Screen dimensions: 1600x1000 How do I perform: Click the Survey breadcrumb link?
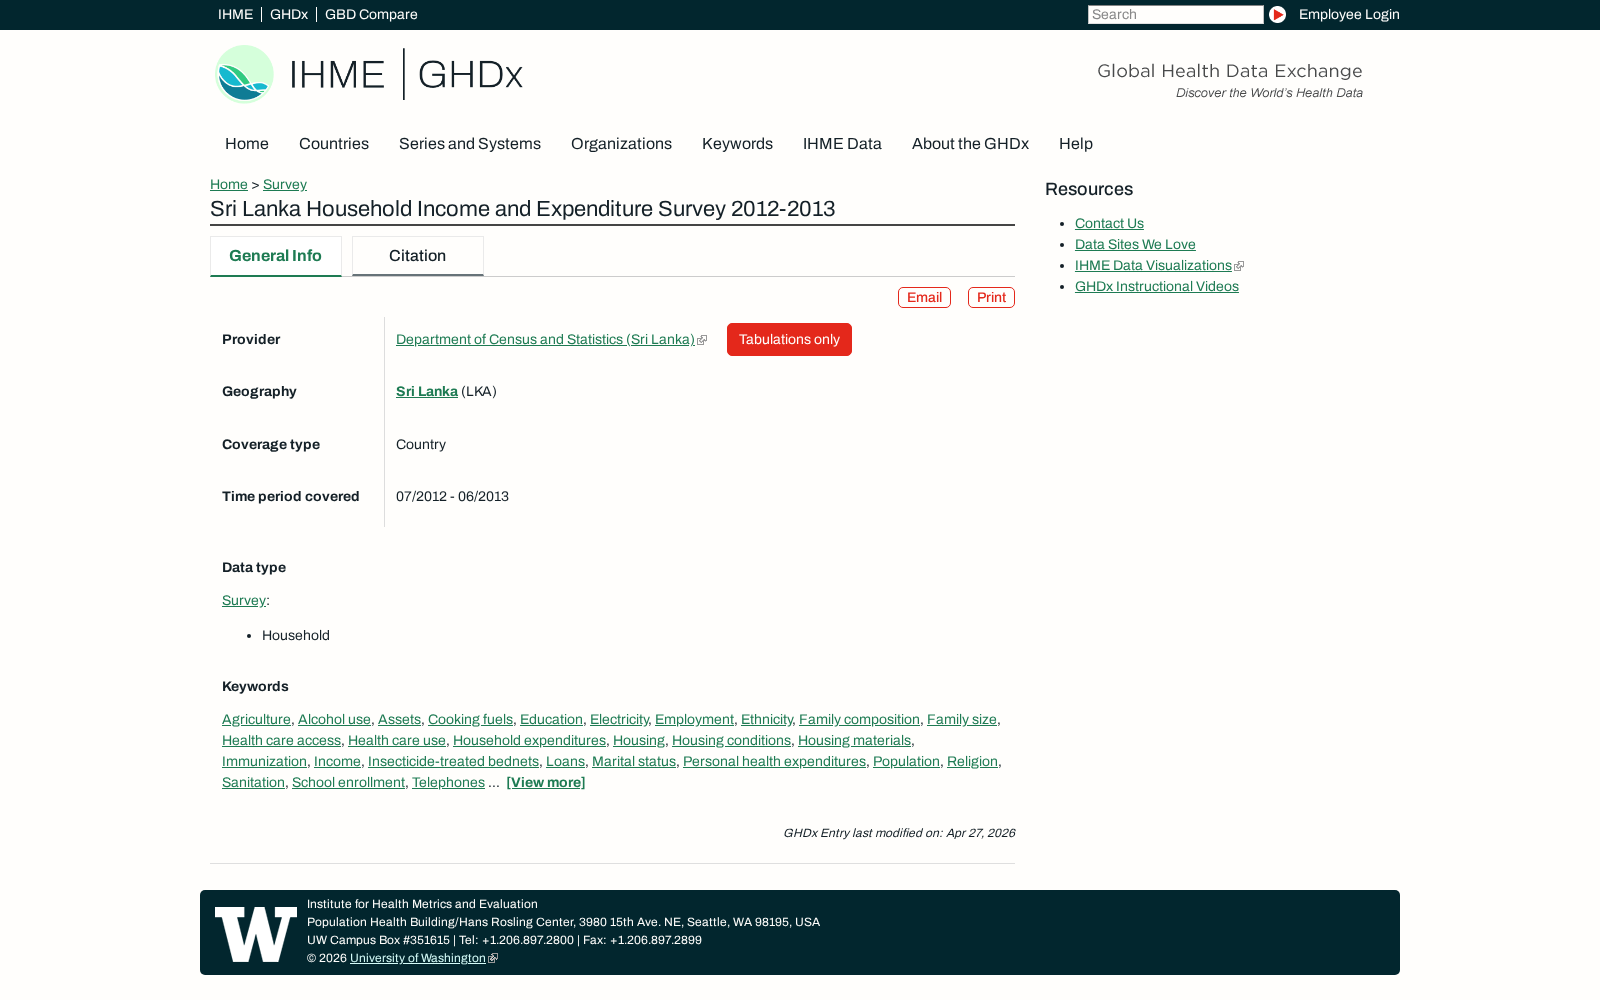[285, 184]
